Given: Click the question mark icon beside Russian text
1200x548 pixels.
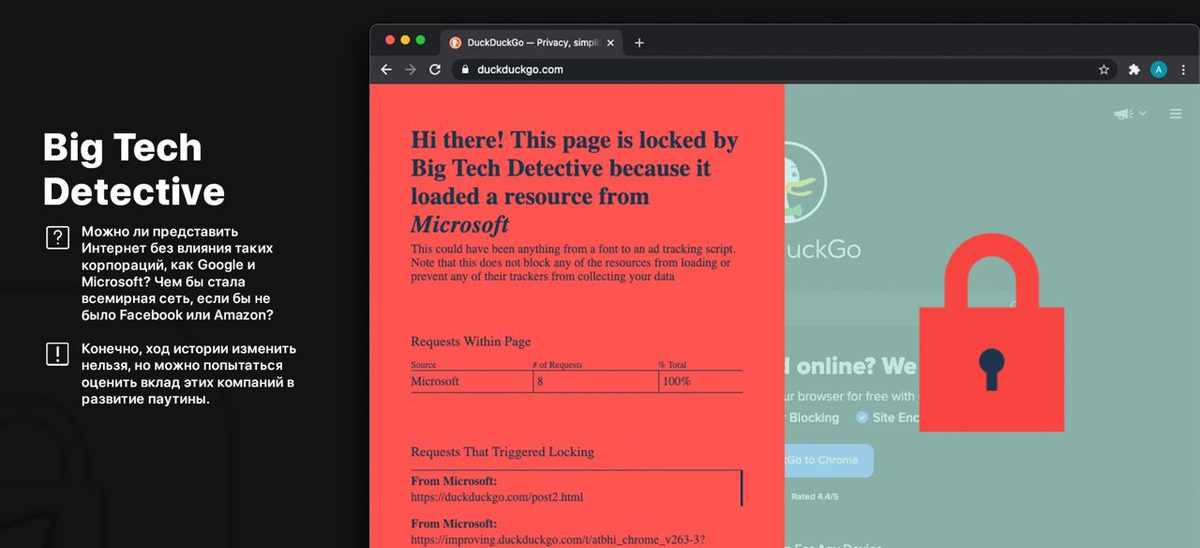Looking at the screenshot, I should pyautogui.click(x=57, y=238).
